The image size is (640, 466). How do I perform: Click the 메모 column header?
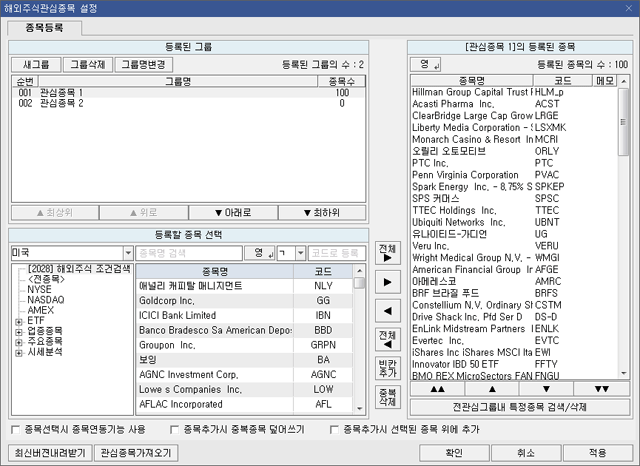coord(604,81)
